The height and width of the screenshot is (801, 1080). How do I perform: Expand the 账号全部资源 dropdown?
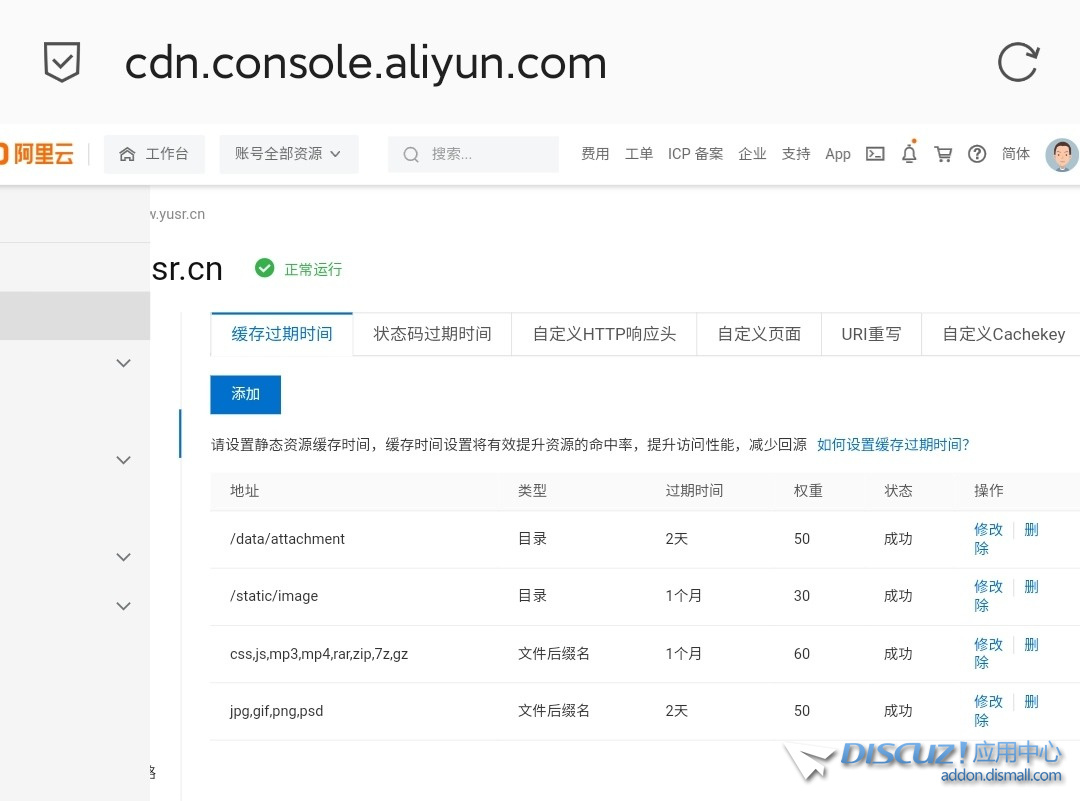pyautogui.click(x=288, y=154)
